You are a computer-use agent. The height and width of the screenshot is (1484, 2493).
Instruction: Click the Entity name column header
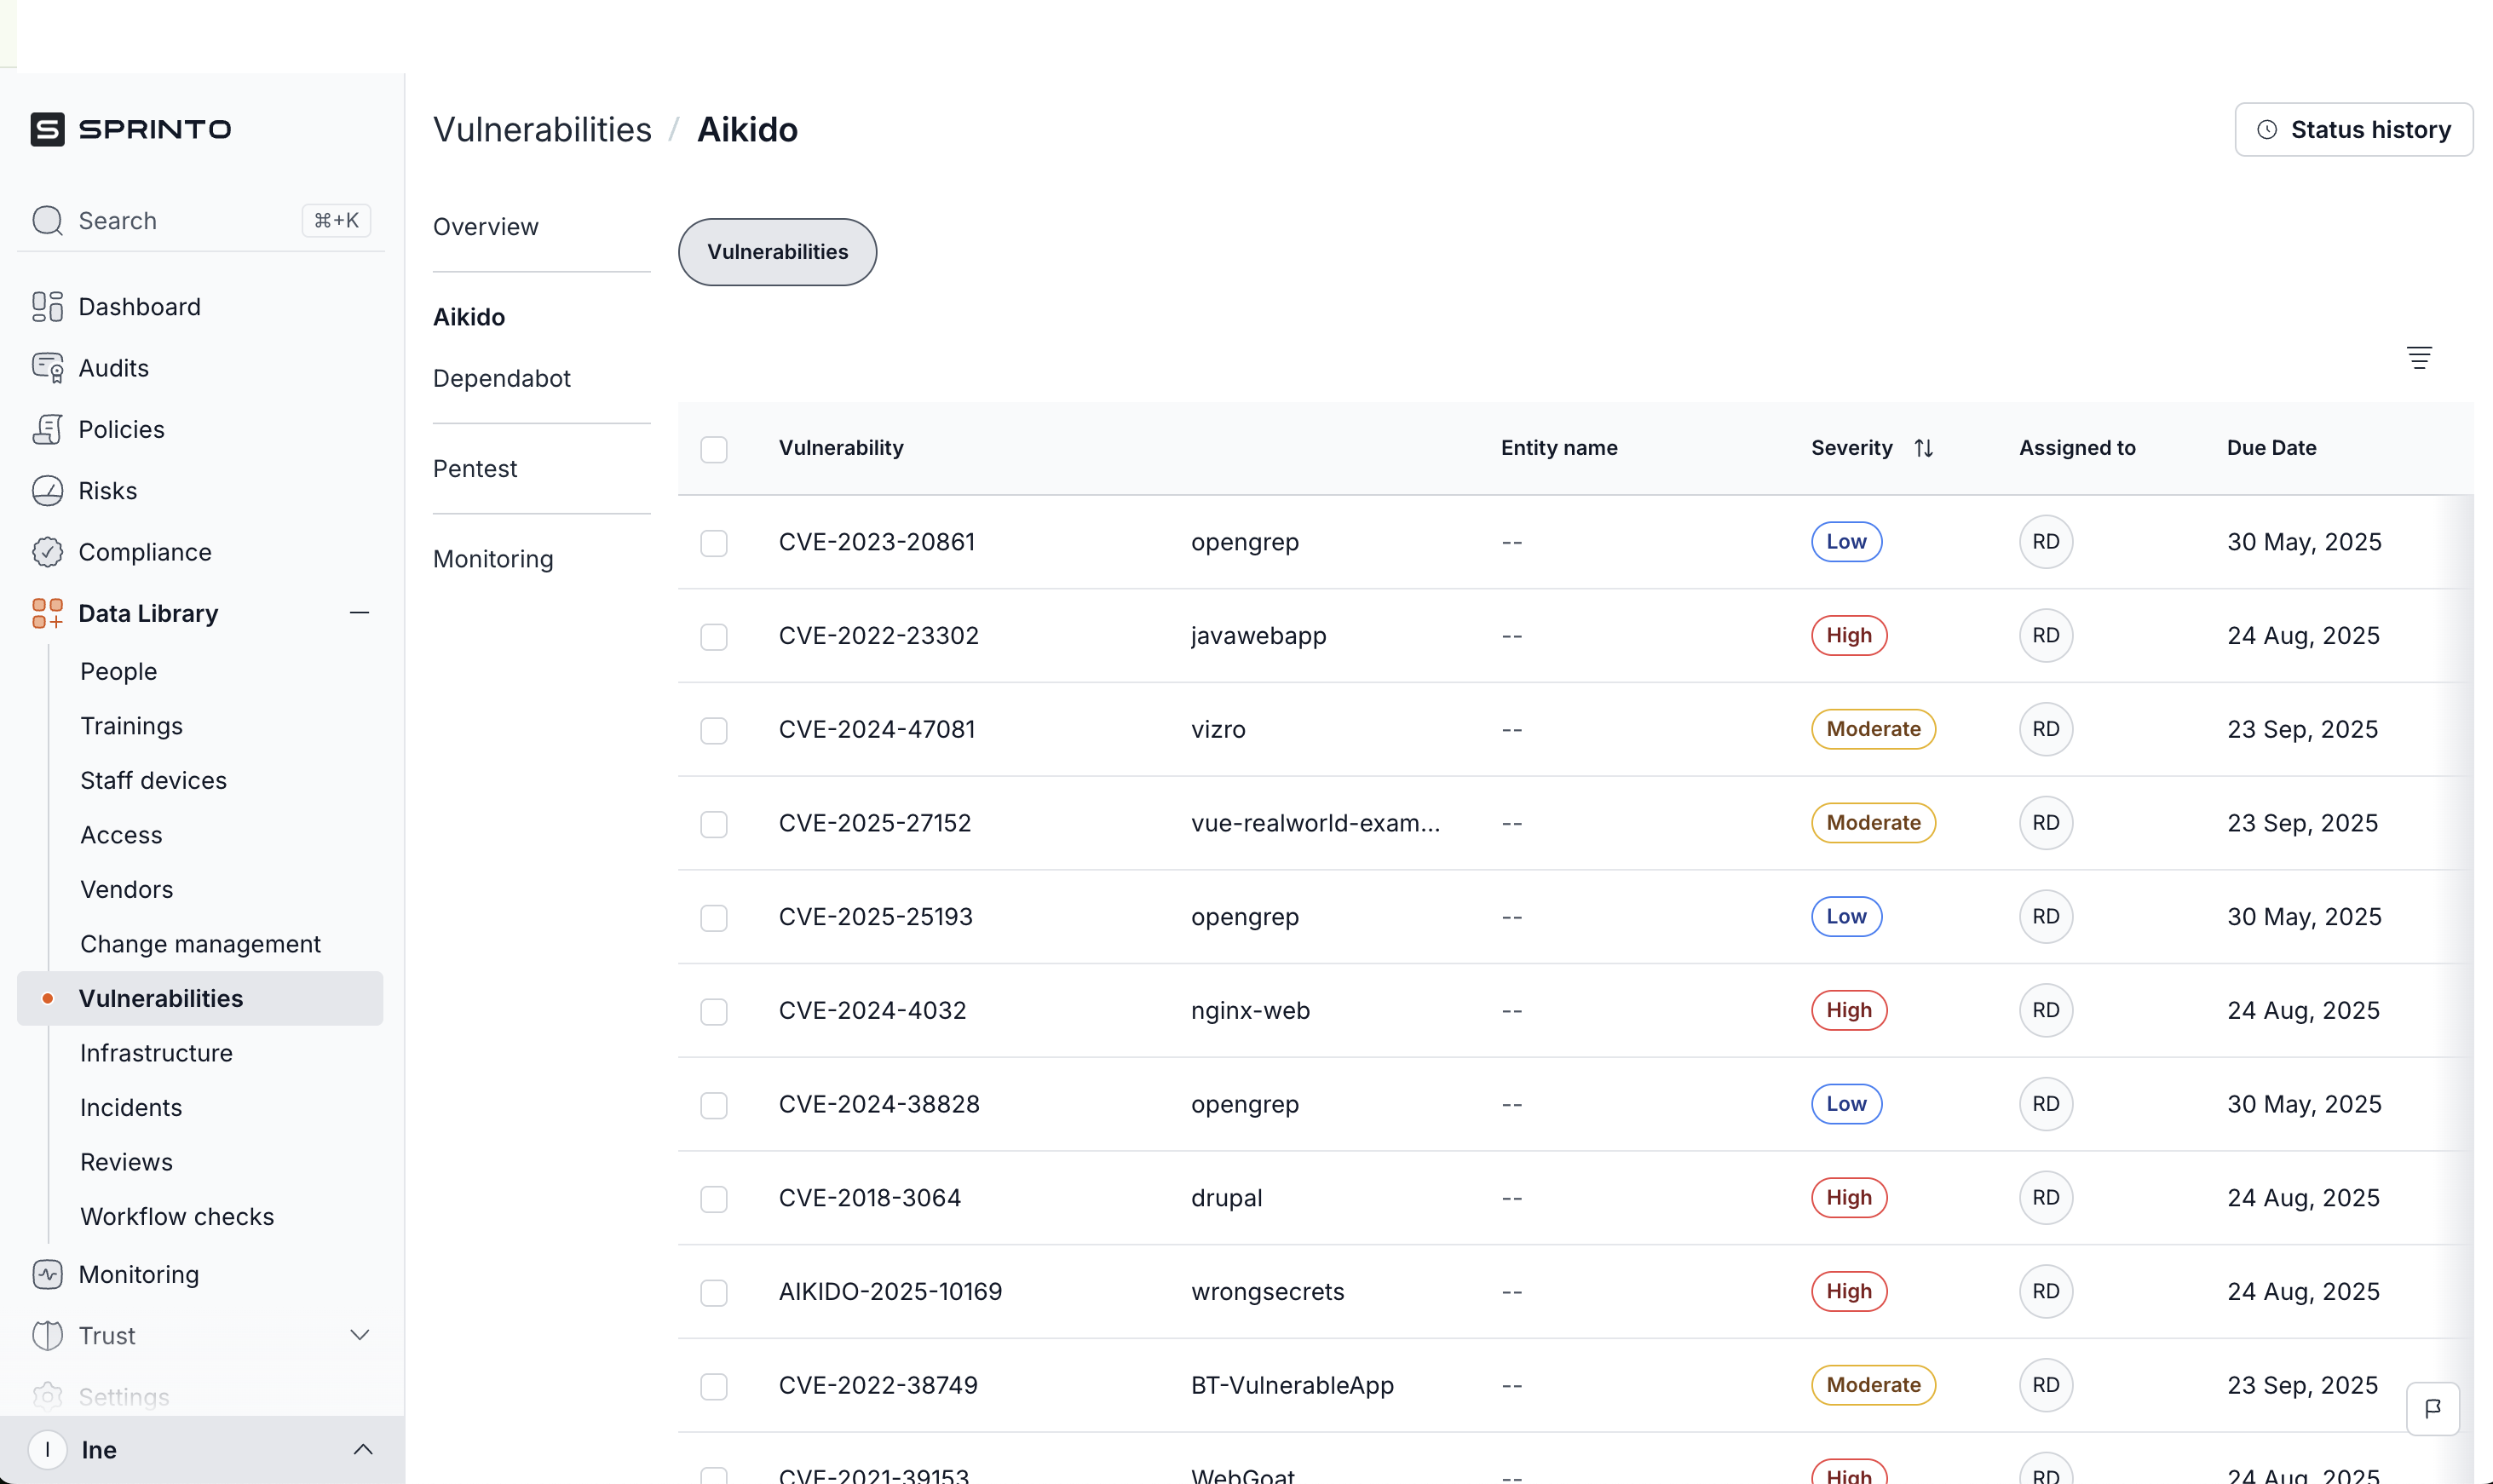click(x=1558, y=448)
